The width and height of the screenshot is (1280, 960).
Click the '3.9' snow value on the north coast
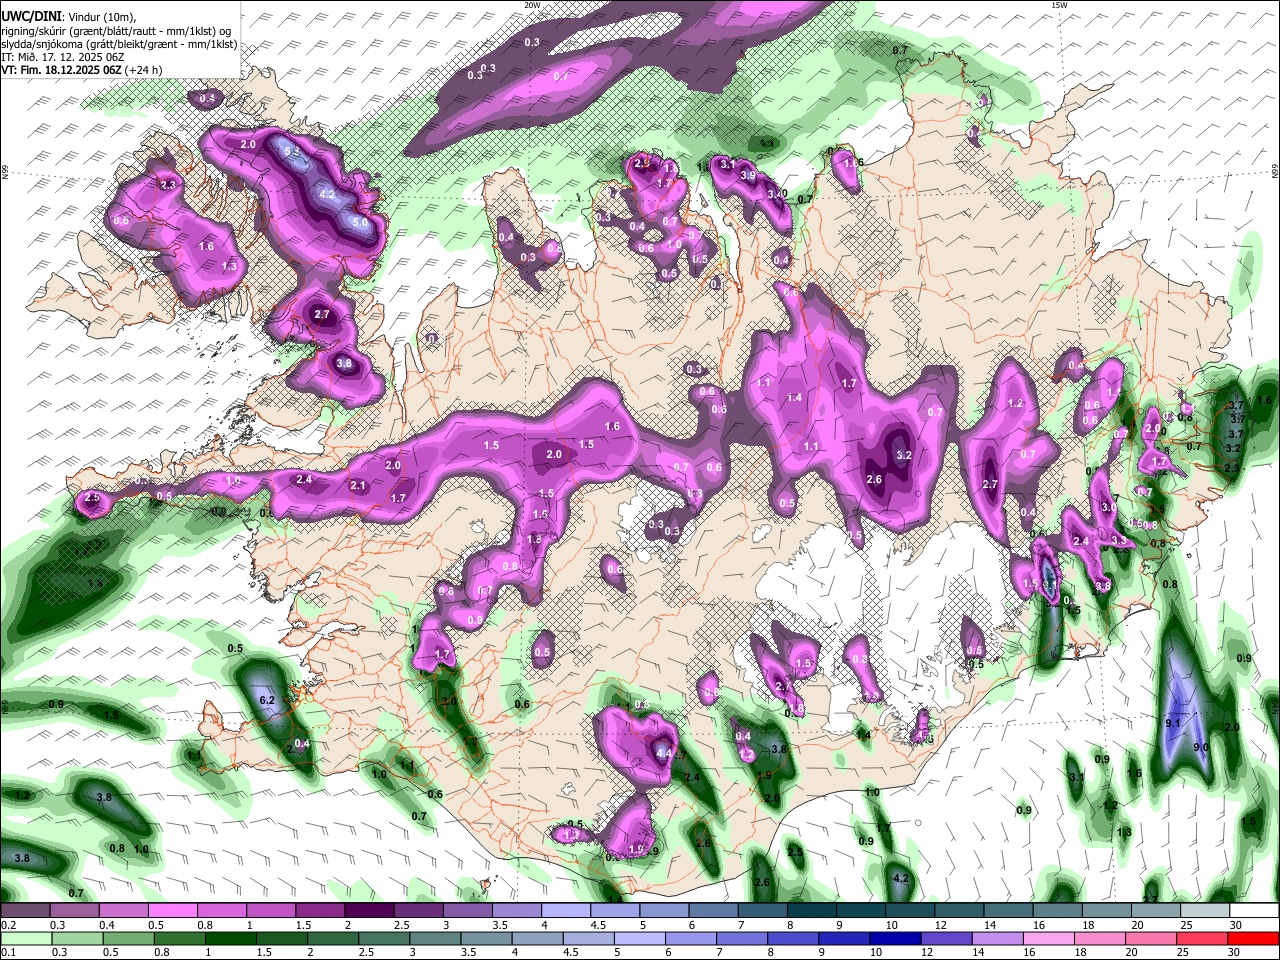point(748,176)
